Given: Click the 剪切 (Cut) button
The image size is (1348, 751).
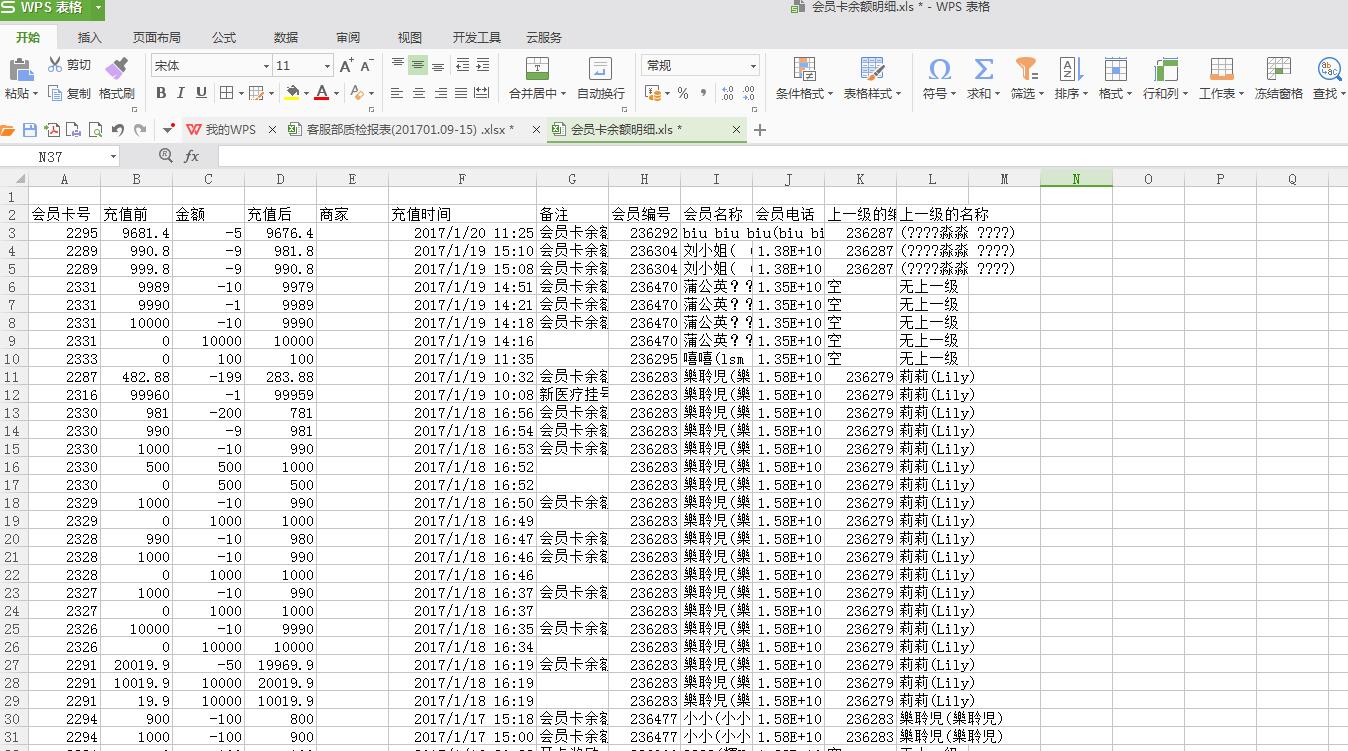Looking at the screenshot, I should (x=69, y=65).
